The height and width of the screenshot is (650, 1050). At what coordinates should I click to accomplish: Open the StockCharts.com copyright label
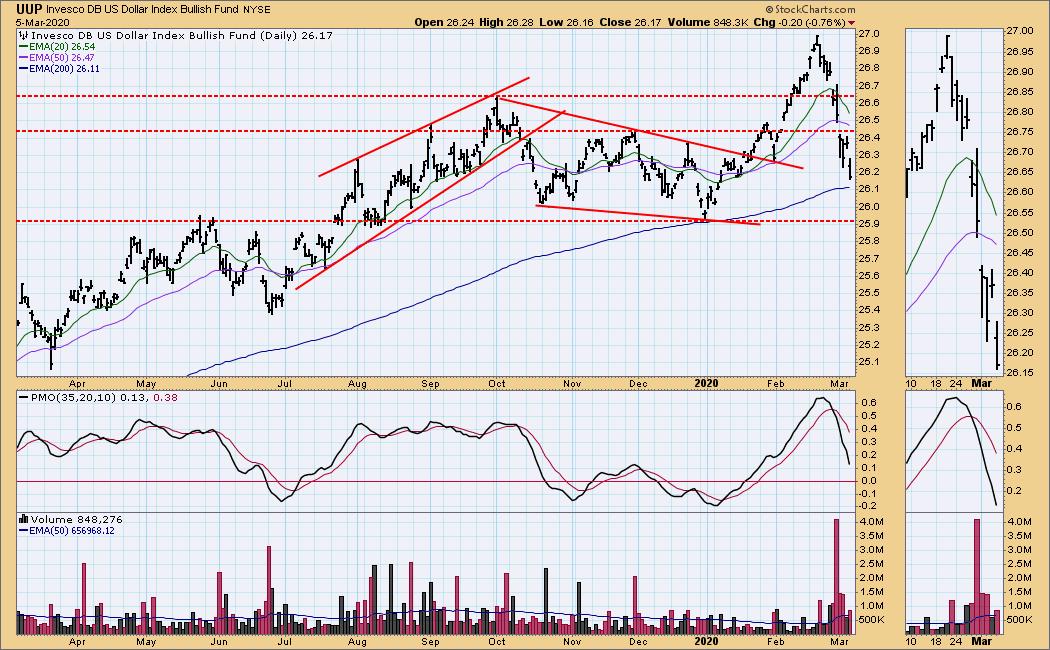point(810,9)
